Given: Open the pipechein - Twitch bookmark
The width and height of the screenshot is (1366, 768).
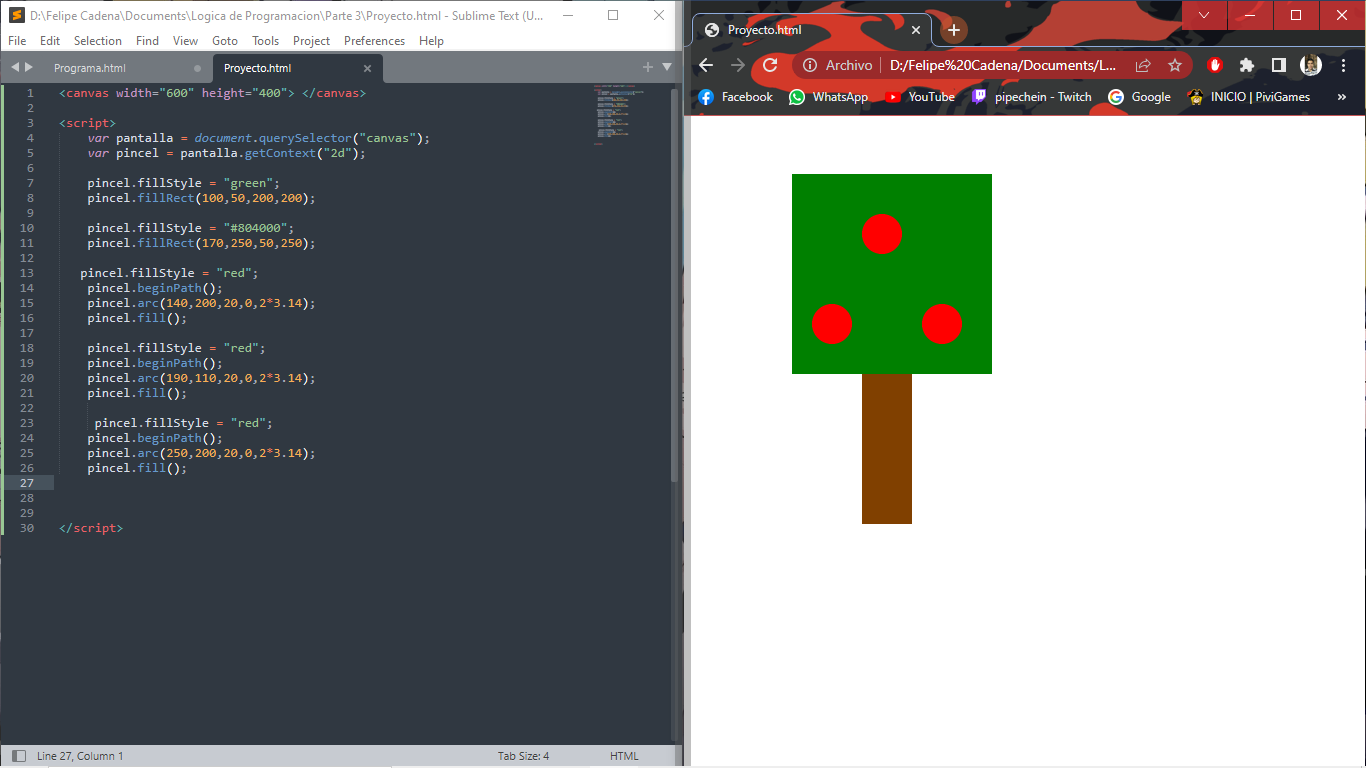Looking at the screenshot, I should tap(1031, 97).
